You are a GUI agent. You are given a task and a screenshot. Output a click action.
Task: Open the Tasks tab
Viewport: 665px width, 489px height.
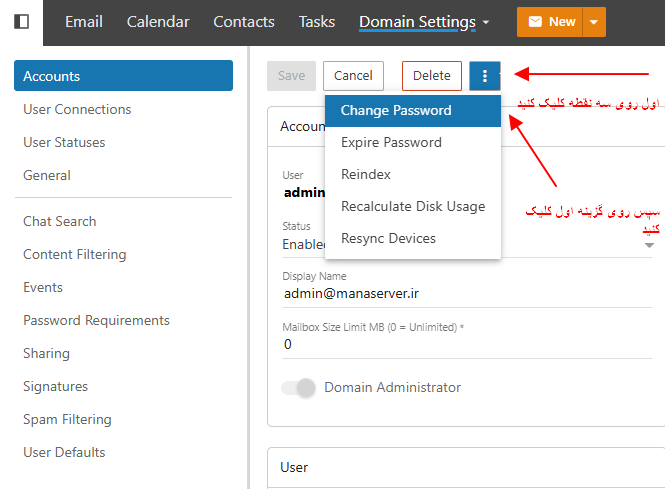point(317,22)
